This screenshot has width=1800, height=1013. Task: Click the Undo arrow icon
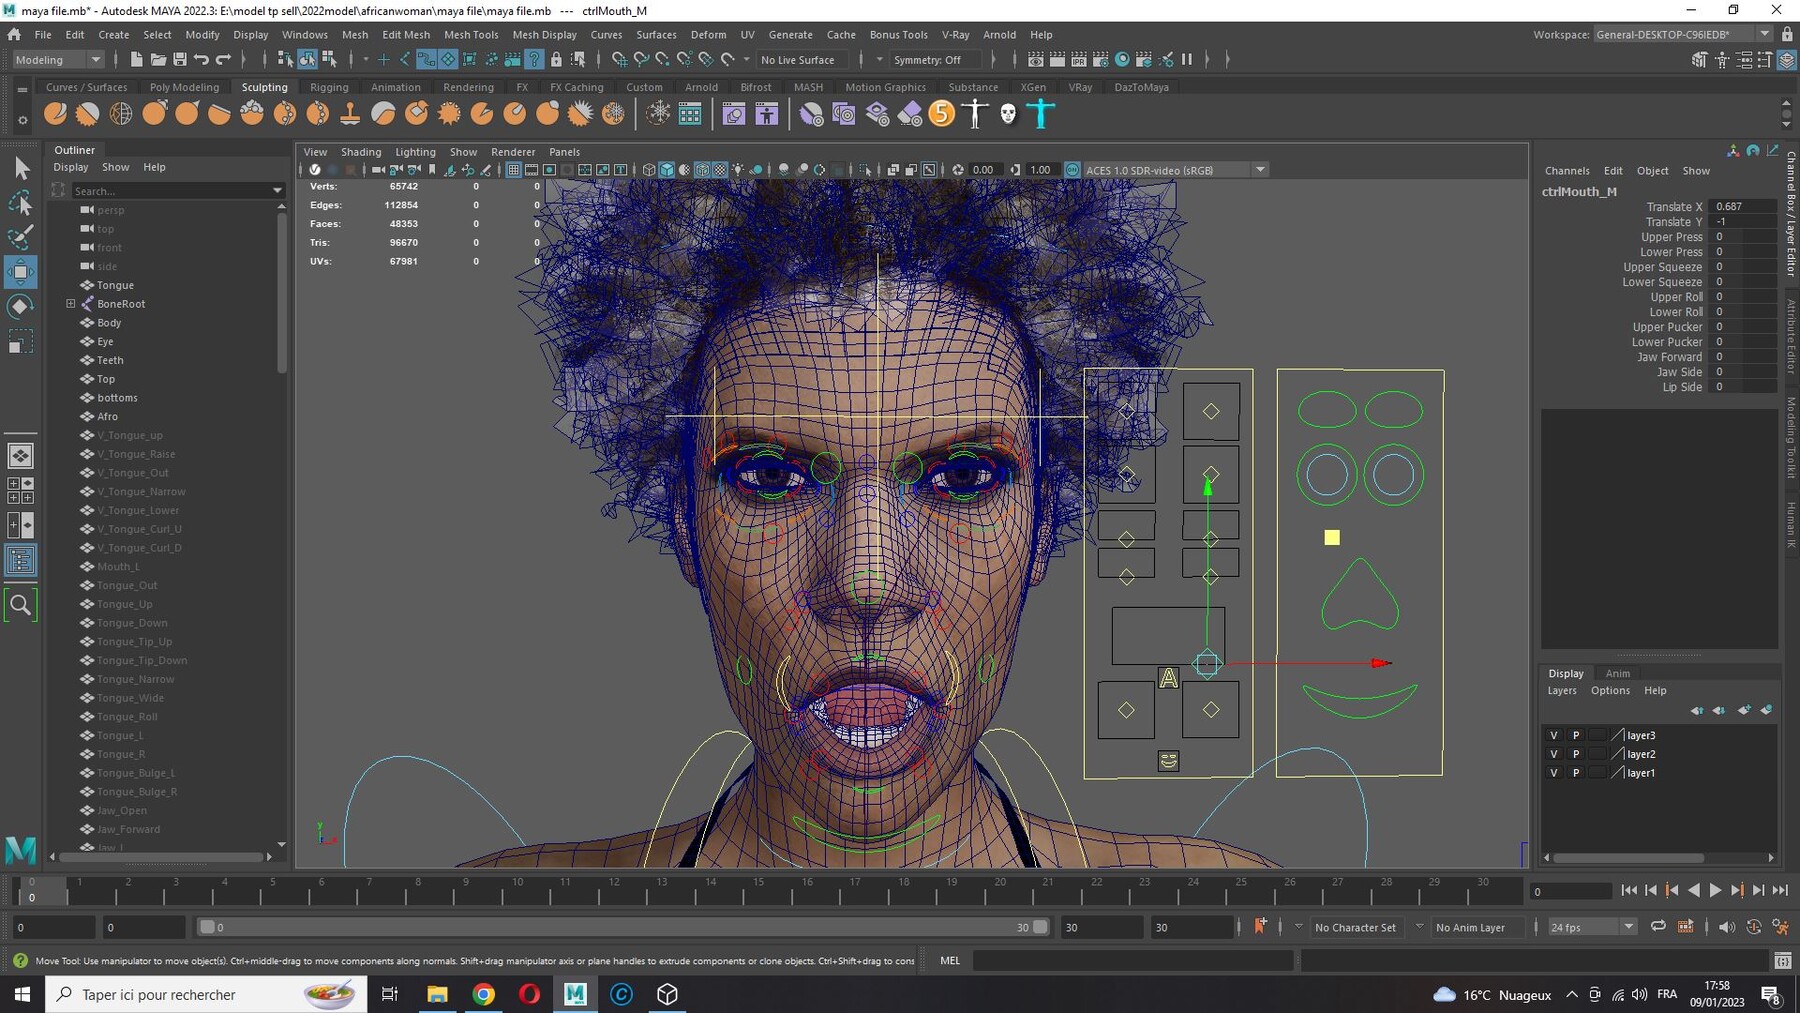[202, 60]
